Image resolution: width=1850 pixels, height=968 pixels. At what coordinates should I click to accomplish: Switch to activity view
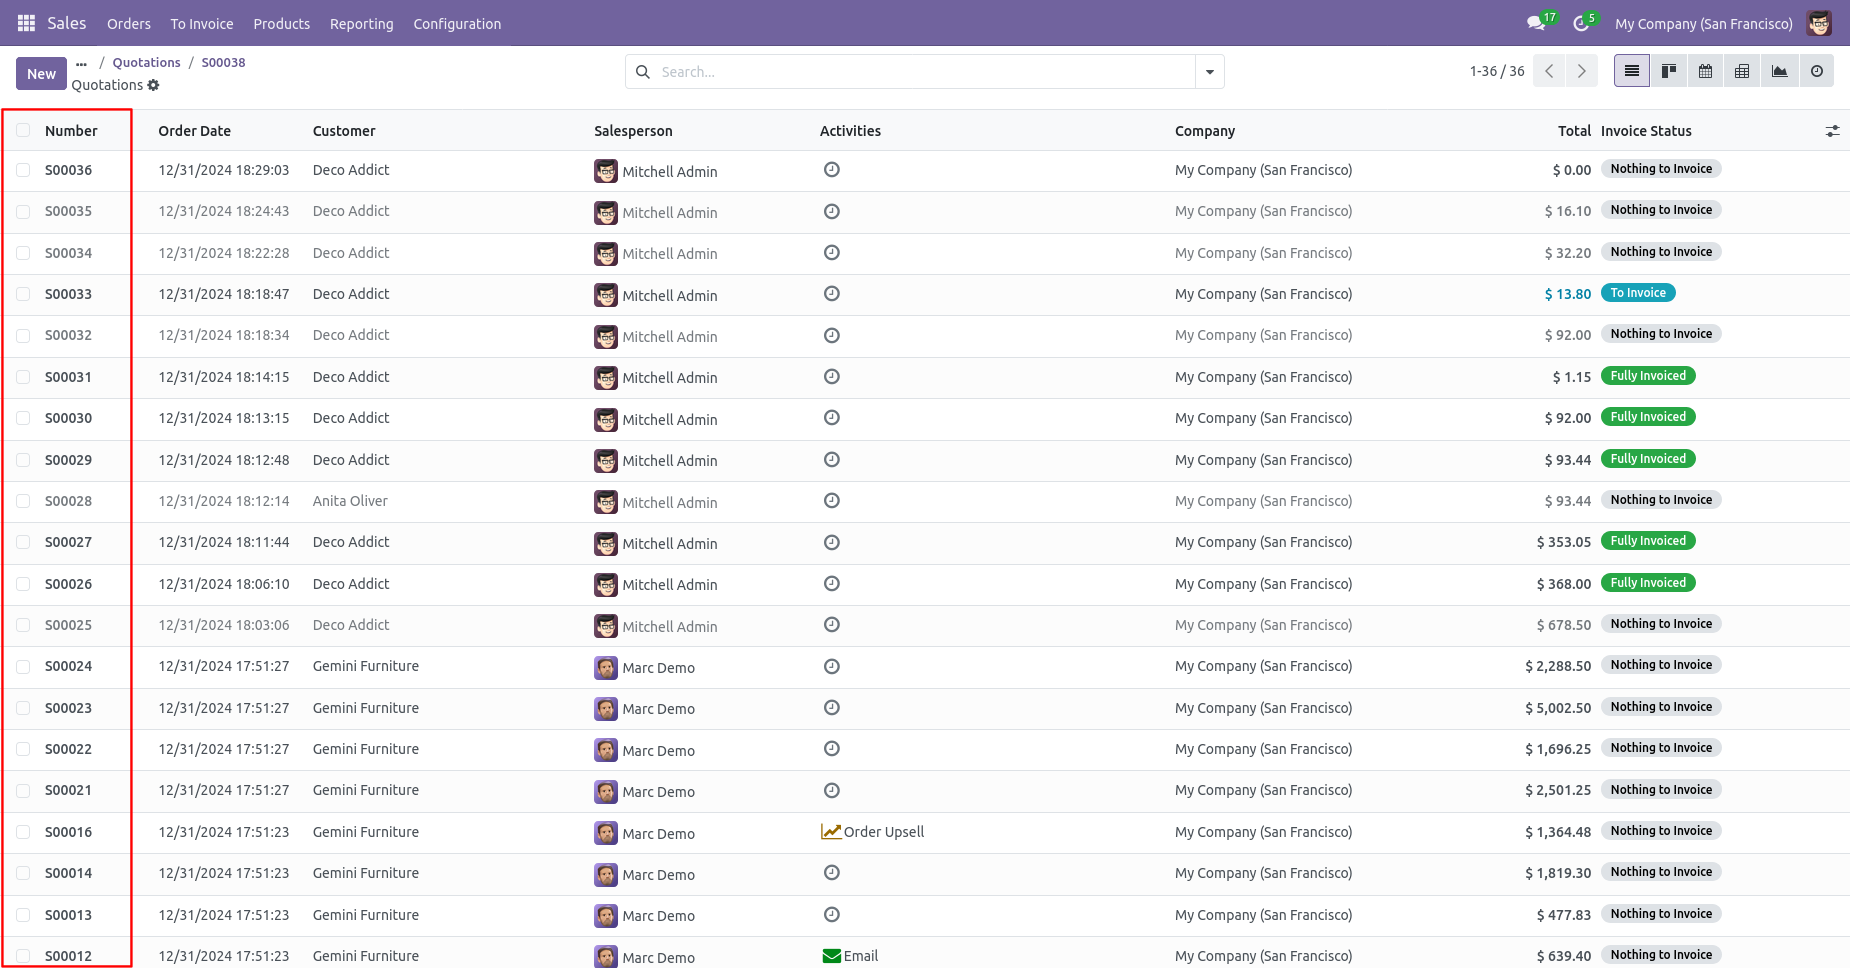1817,71
